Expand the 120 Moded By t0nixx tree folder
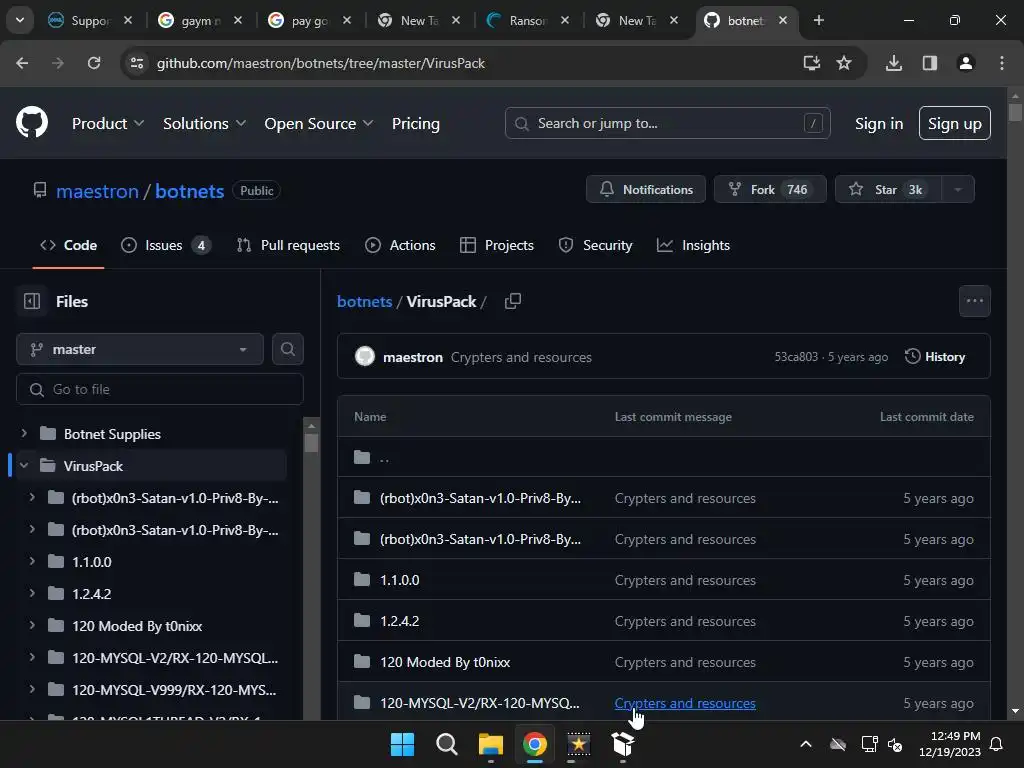1024x768 pixels. tap(31, 625)
